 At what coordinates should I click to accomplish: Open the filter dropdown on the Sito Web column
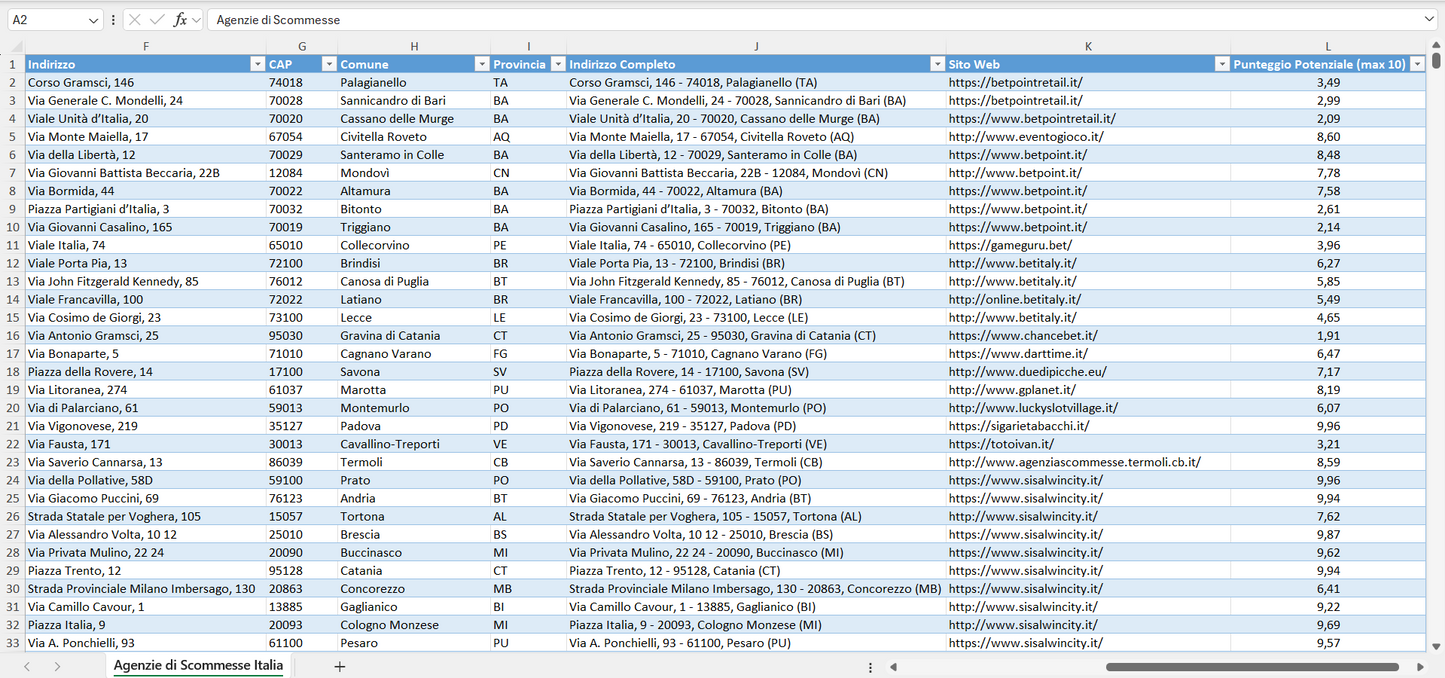(x=1222, y=63)
